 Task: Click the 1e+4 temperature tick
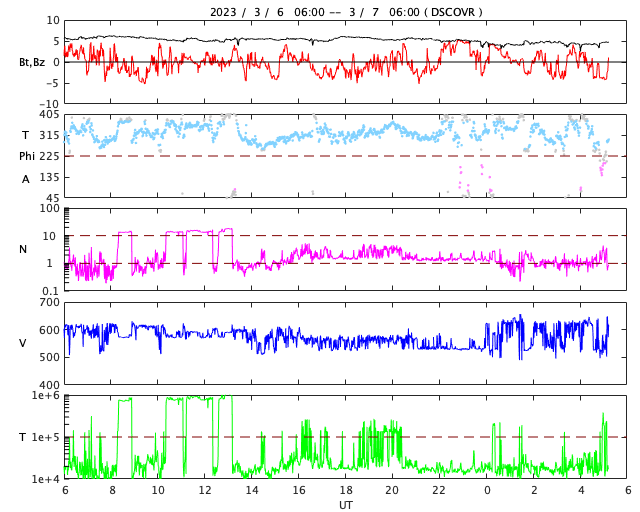coord(46,479)
